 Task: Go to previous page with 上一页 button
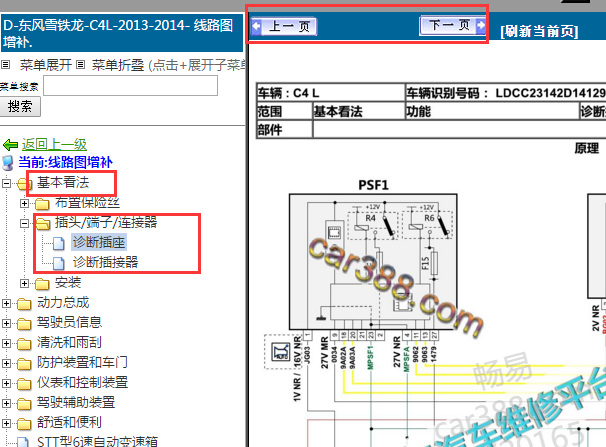click(x=284, y=26)
